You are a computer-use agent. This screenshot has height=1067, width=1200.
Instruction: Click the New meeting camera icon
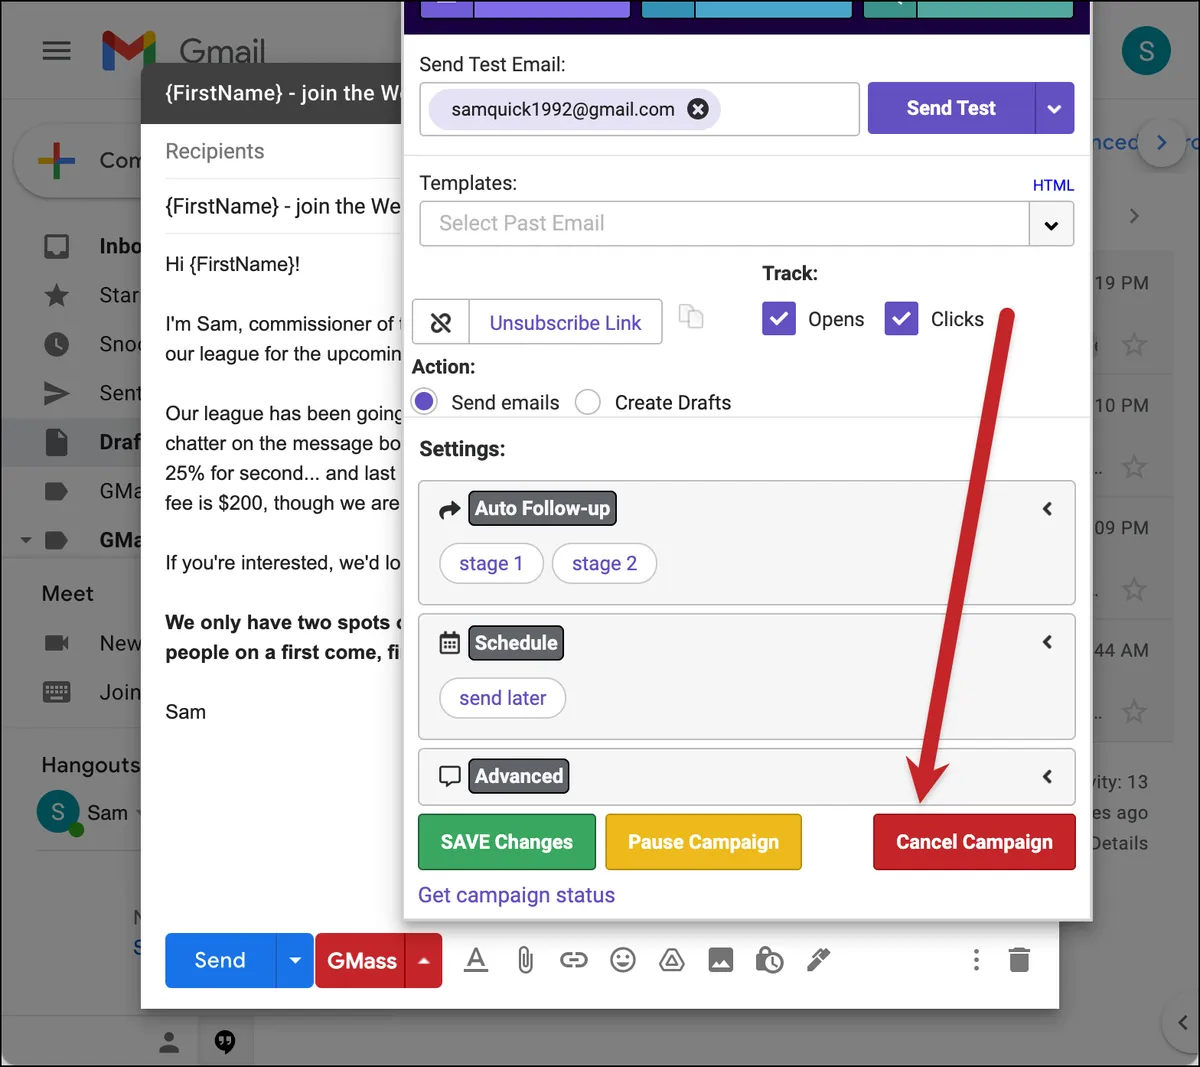coord(57,643)
